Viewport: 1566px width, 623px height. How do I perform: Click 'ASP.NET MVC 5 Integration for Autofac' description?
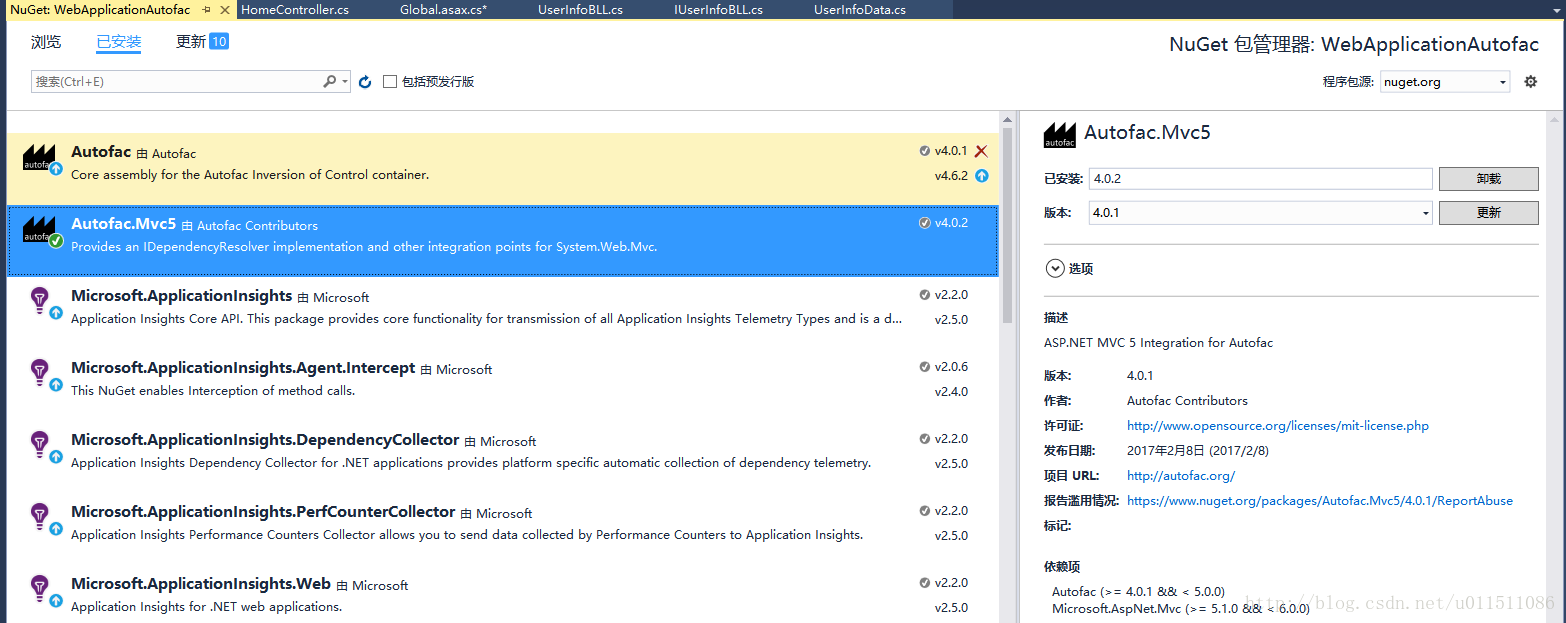pyautogui.click(x=1158, y=343)
